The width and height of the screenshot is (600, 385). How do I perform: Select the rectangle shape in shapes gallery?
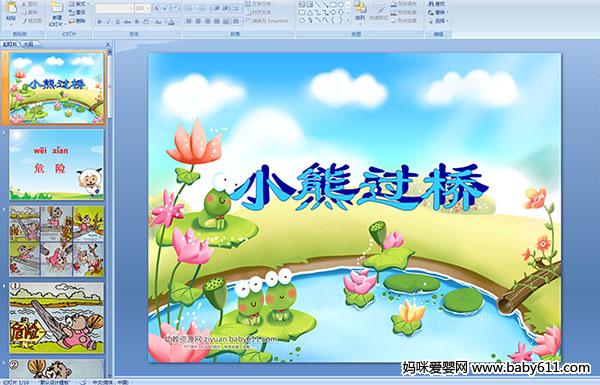[333, 5]
